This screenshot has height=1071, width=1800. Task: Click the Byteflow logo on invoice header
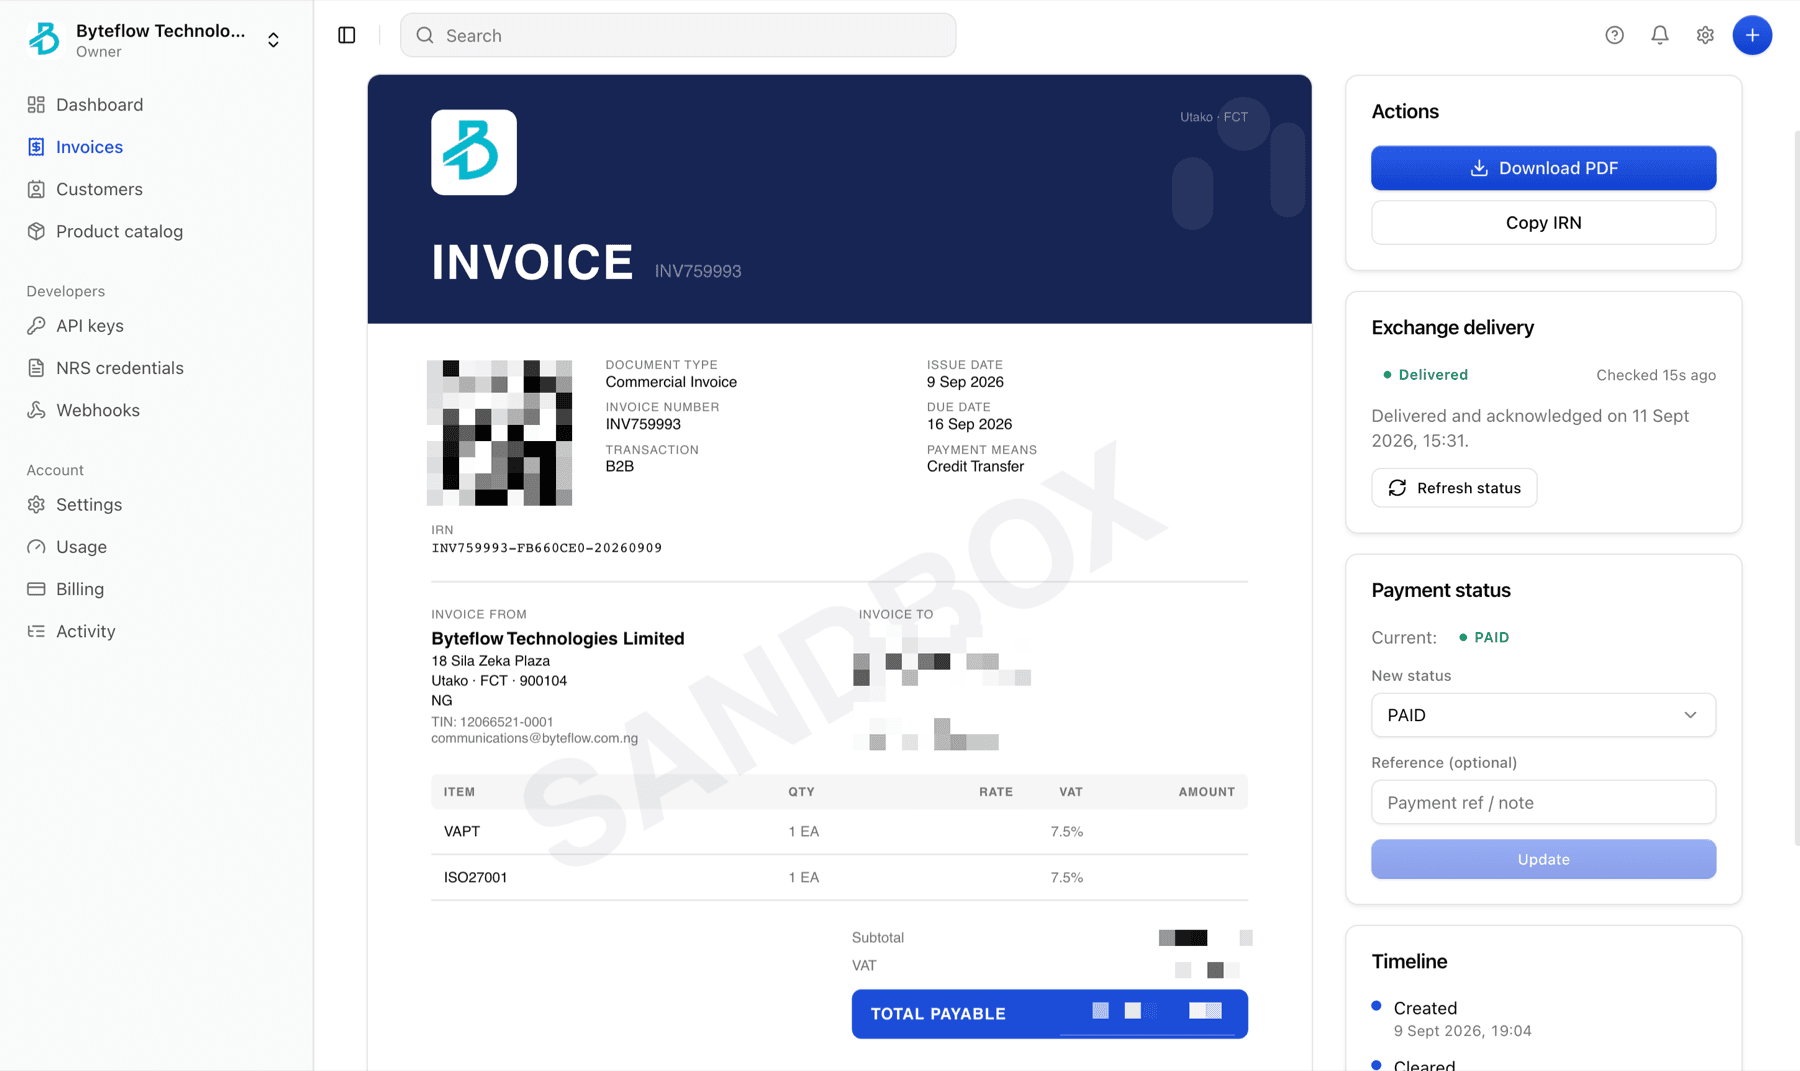coord(474,152)
